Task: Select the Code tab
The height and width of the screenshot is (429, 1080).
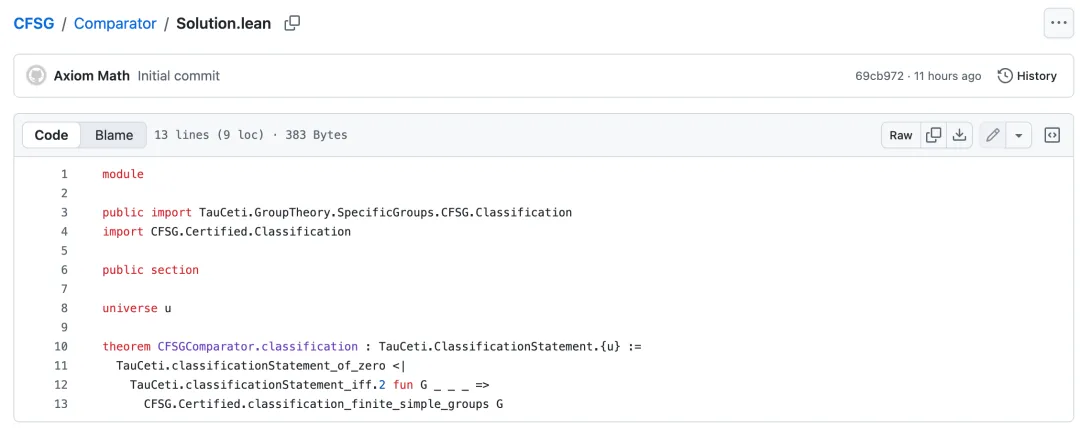Action: (51, 135)
